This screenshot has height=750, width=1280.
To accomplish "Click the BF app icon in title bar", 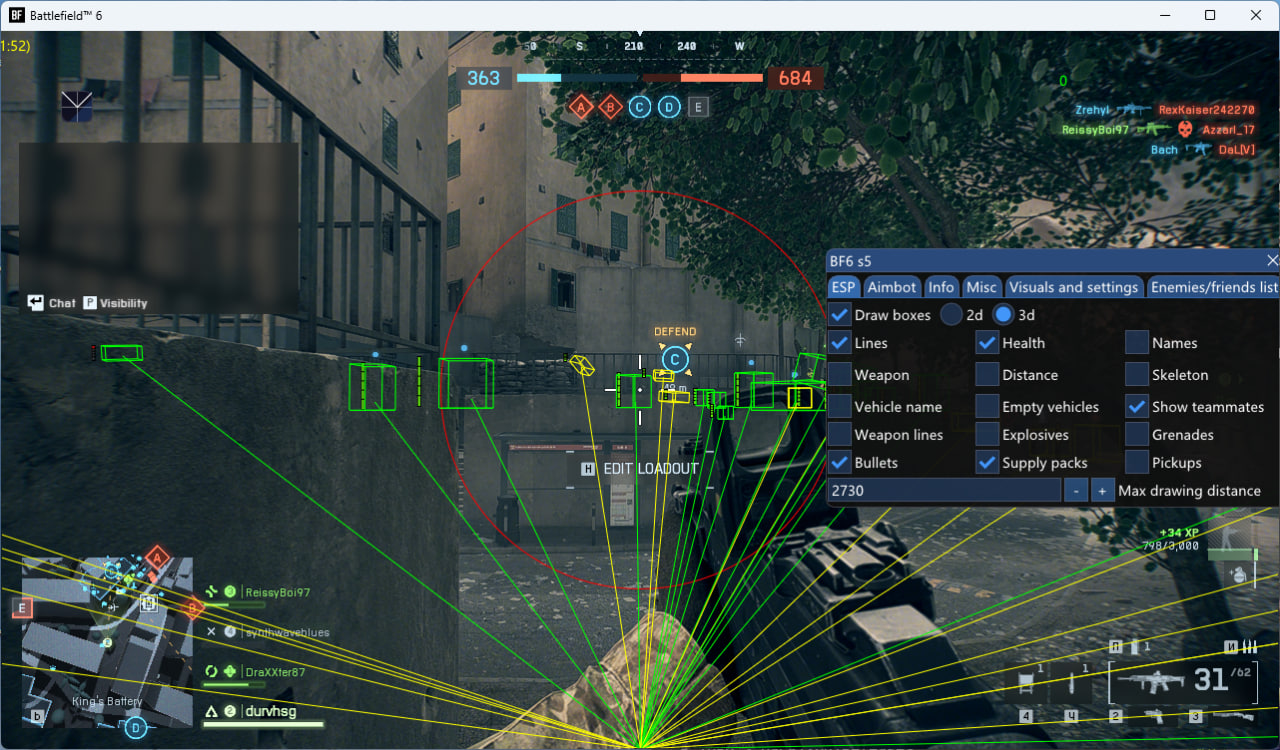I will (17, 16).
